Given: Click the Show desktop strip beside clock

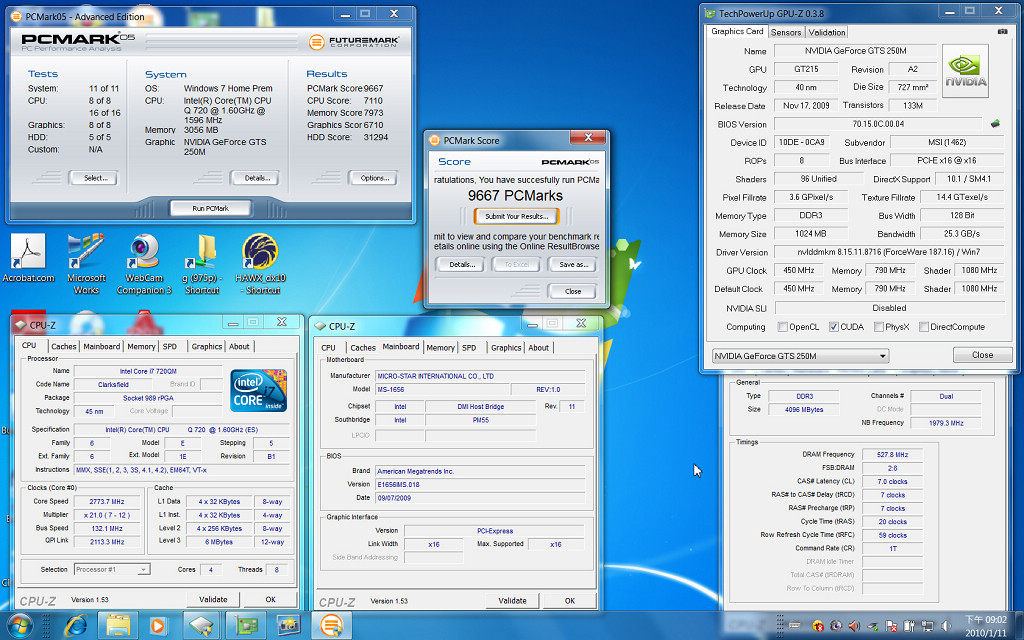Looking at the screenshot, I should coord(1019,626).
